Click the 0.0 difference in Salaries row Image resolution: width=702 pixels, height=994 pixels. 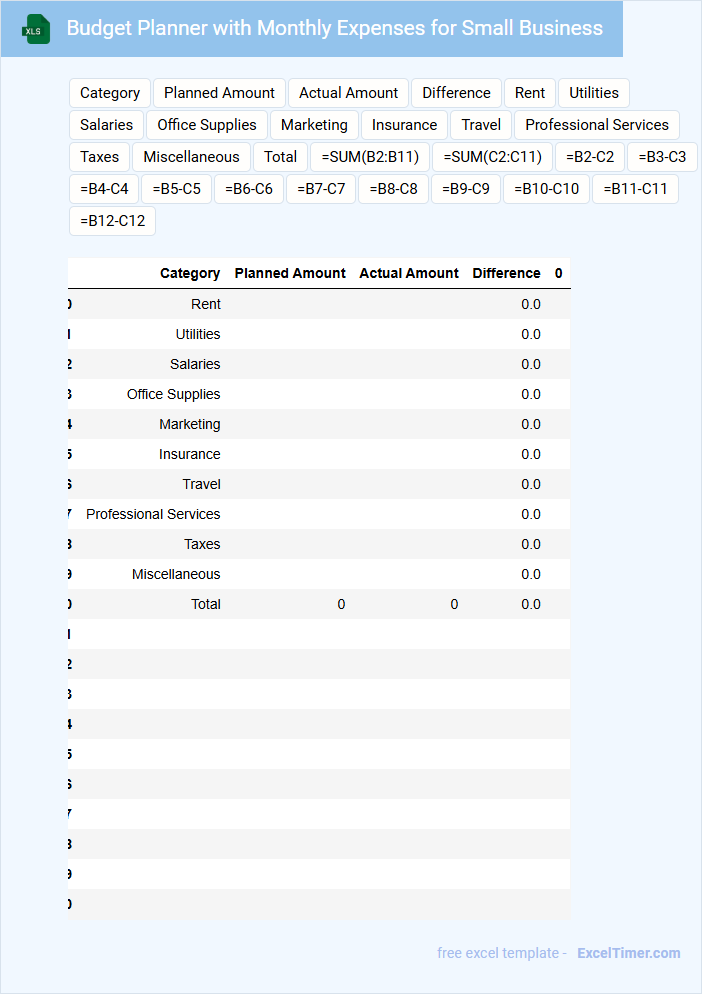[x=531, y=364]
